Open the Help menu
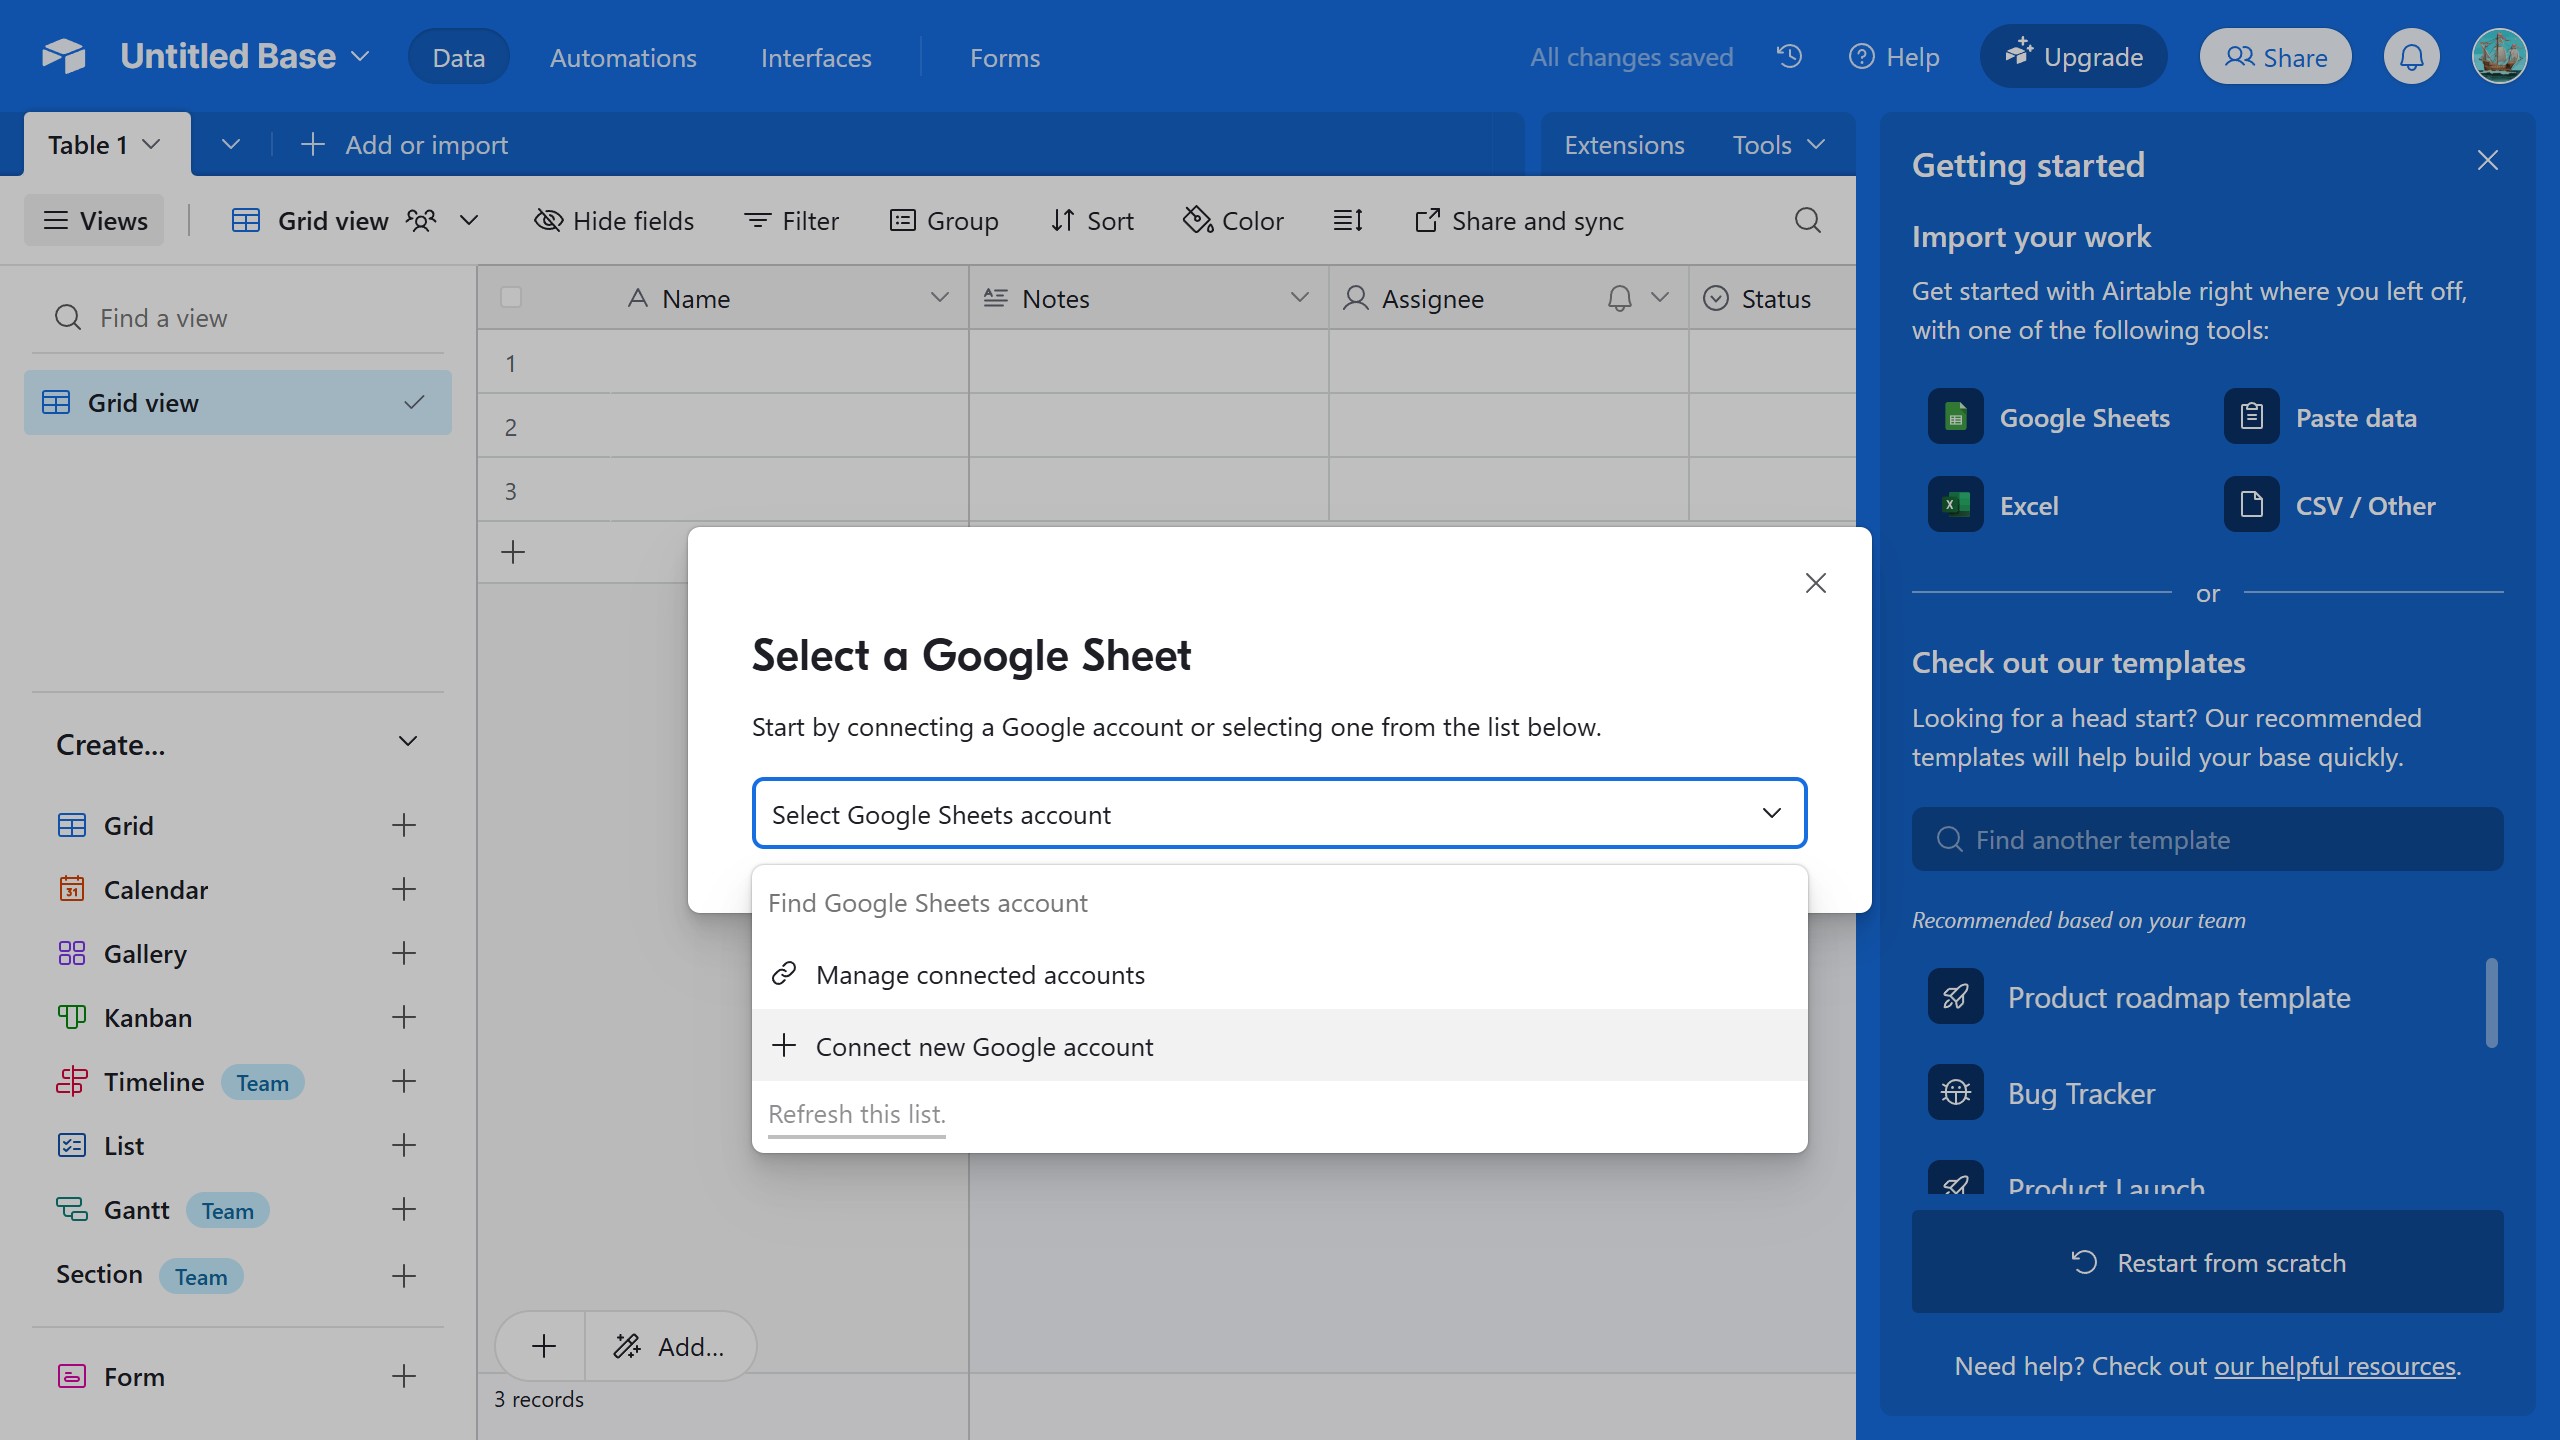Screen dimensions: 2560x1440 [1894, 57]
